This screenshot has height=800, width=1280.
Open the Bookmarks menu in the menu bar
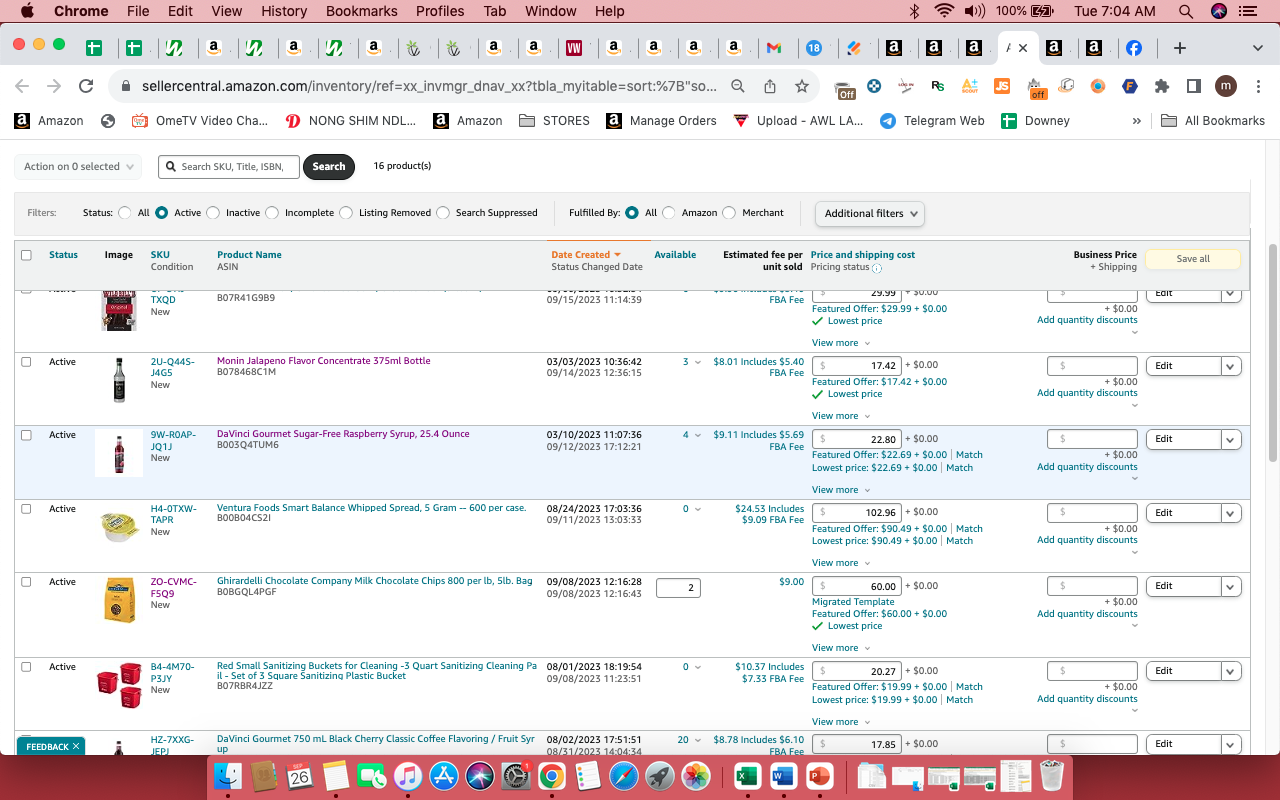tap(362, 11)
